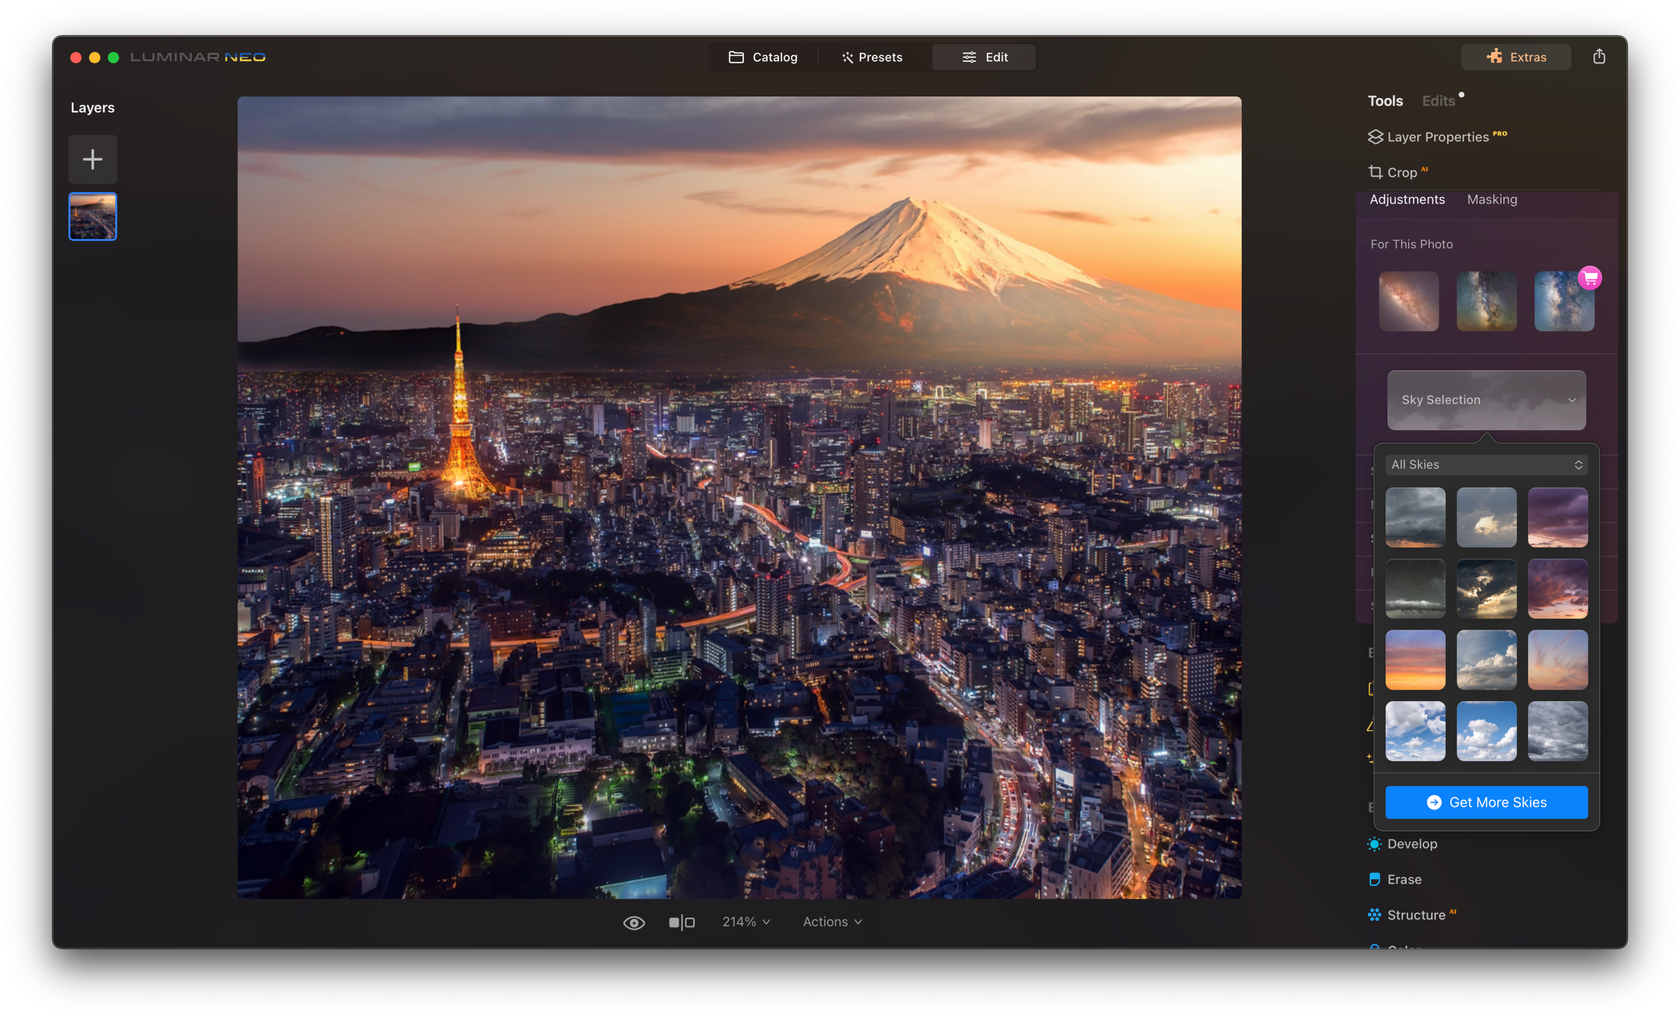The width and height of the screenshot is (1680, 1018).
Task: Switch to the Masking tab
Action: tap(1491, 199)
